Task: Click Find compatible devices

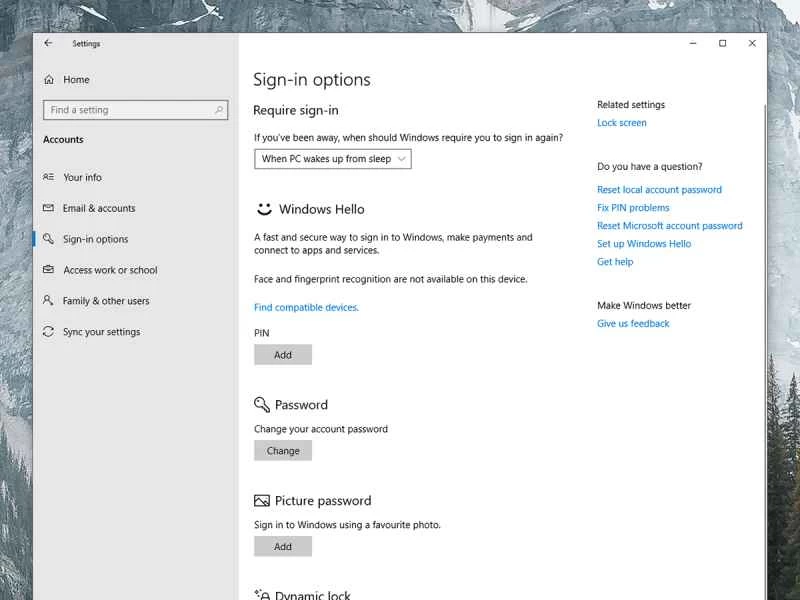Action: click(305, 307)
